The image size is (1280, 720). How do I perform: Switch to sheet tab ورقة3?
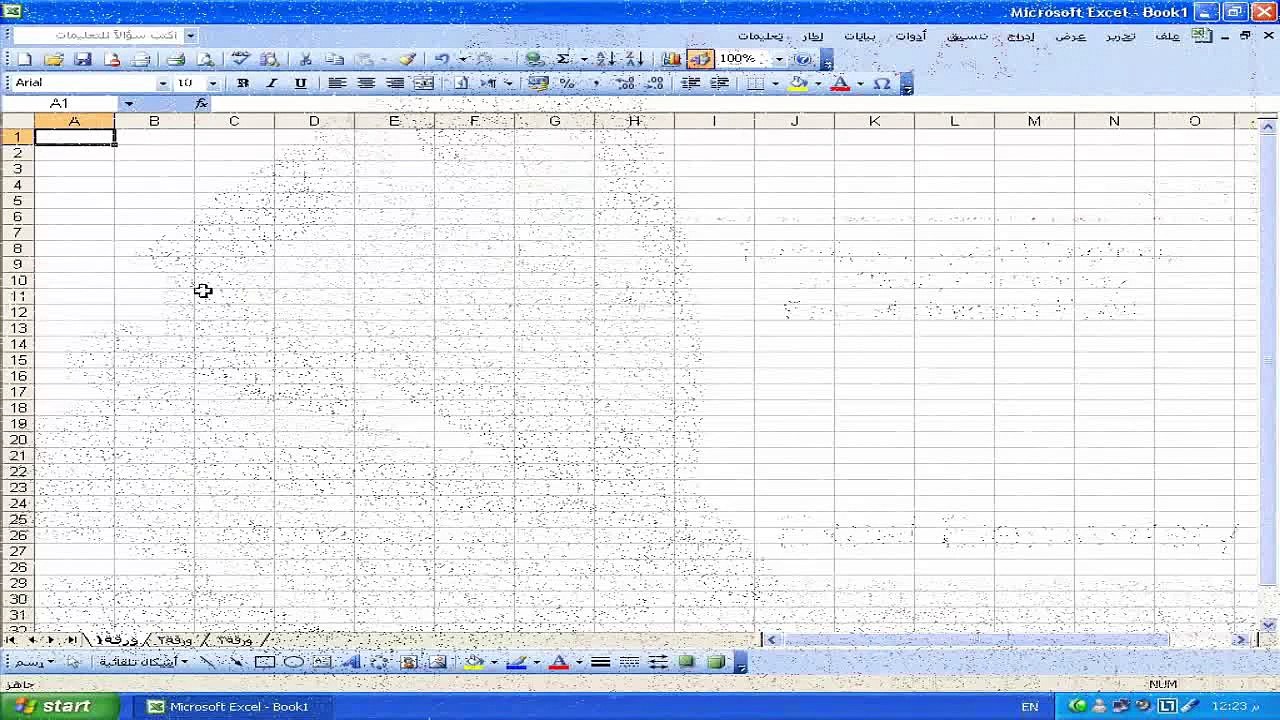235,640
